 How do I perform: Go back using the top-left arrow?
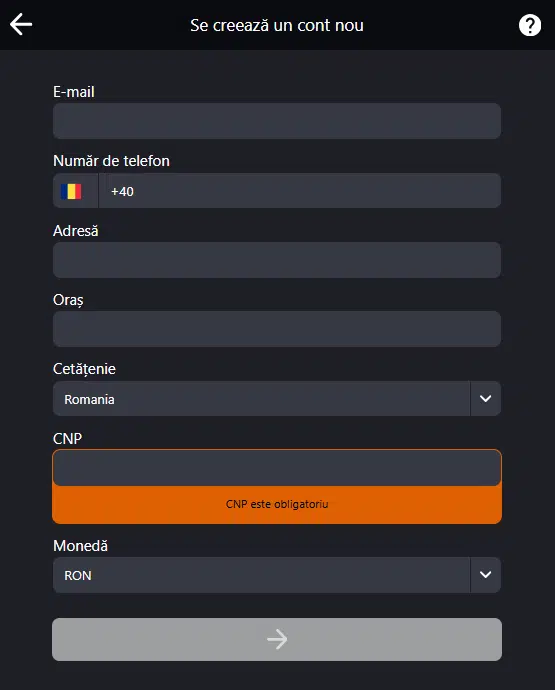click(x=21, y=24)
